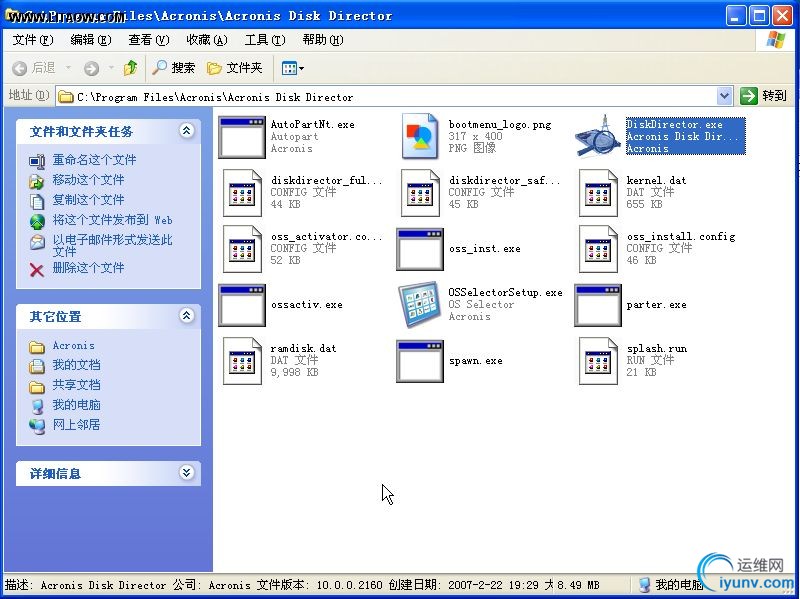Open 网上邻居 in other places
The image size is (800, 599).
(x=77, y=425)
